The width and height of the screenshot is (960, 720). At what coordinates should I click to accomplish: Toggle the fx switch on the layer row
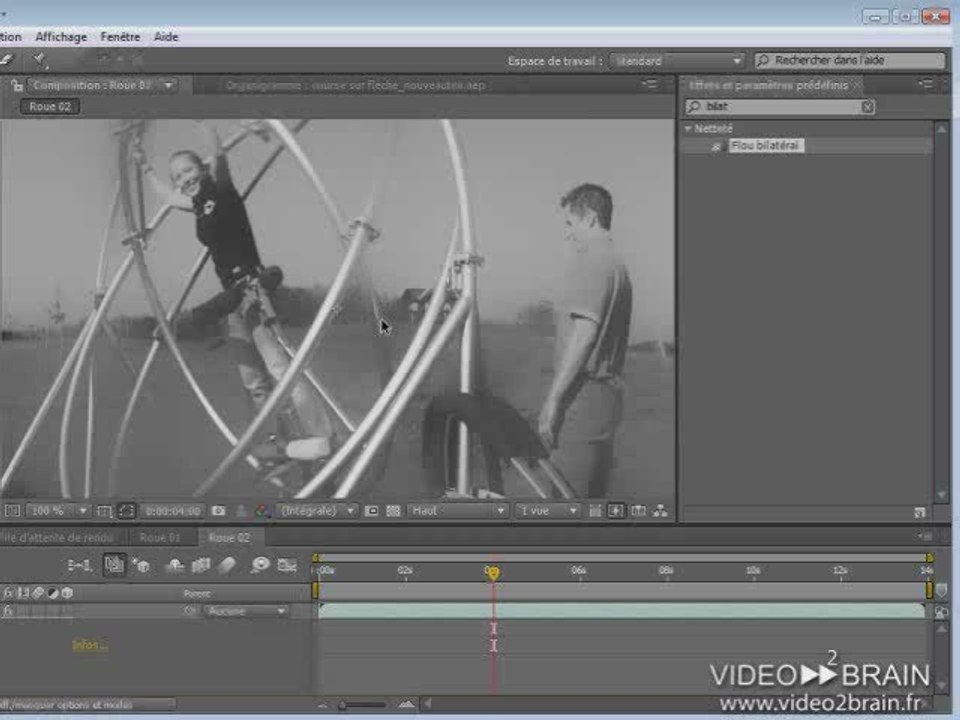tap(8, 610)
